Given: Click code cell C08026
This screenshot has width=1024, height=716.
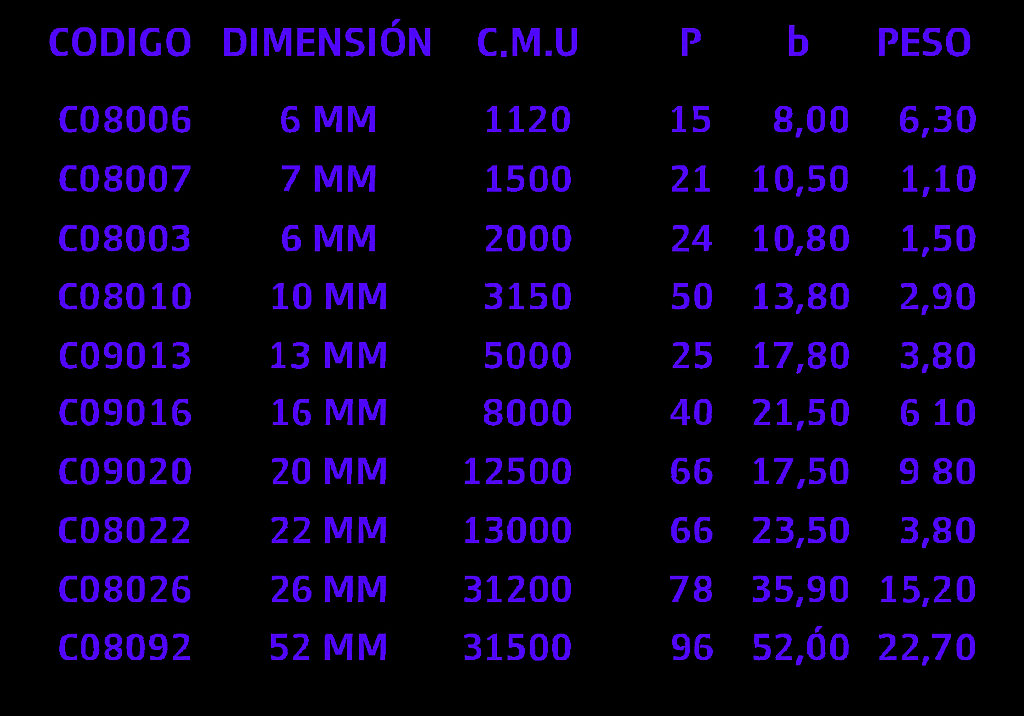Looking at the screenshot, I should tap(125, 589).
